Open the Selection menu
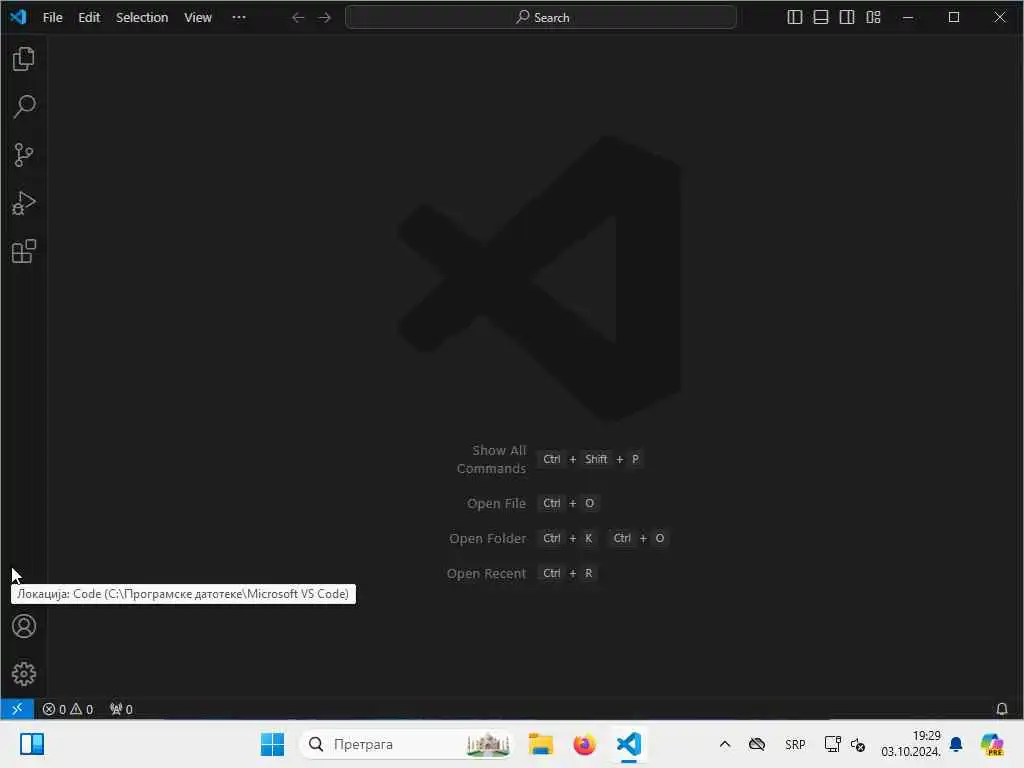Screen dimensions: 1024x768 pos(142,18)
